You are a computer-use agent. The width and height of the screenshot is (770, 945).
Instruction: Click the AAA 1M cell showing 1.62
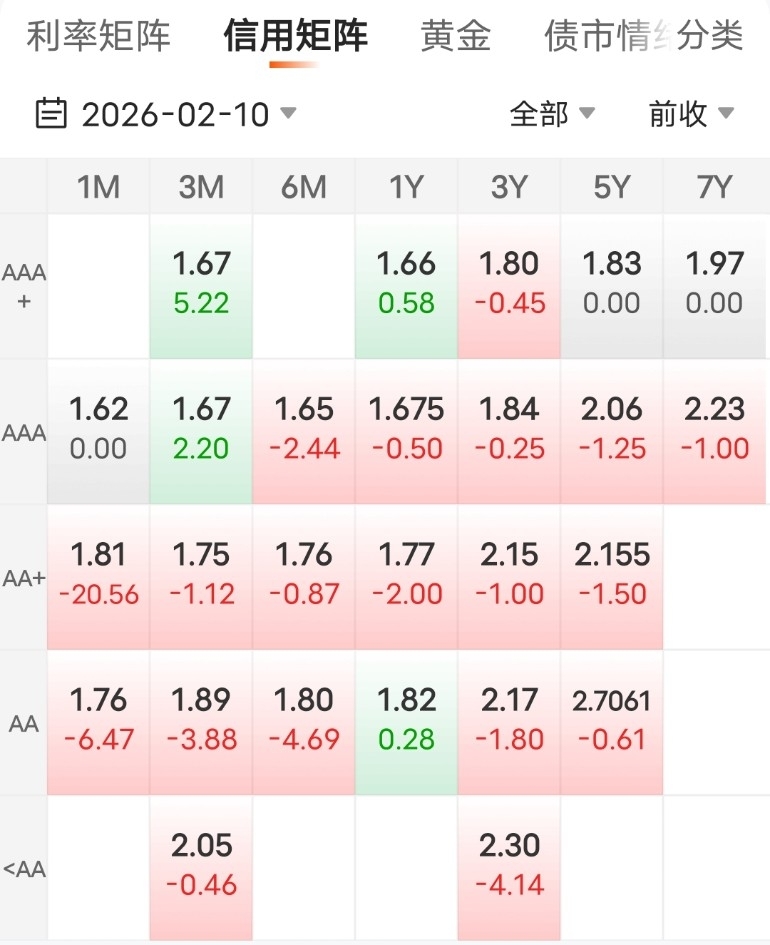tap(98, 429)
